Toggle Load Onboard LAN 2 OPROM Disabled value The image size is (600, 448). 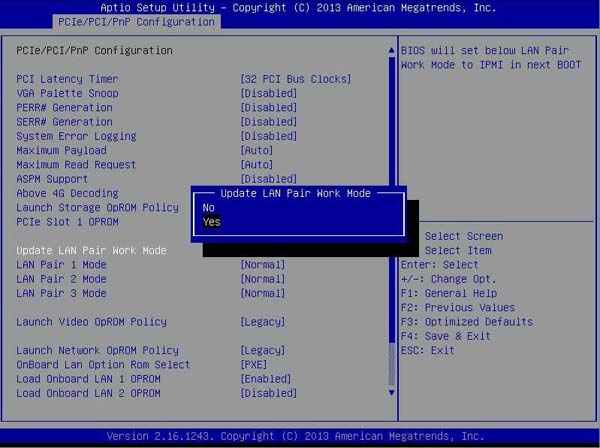tap(268, 393)
